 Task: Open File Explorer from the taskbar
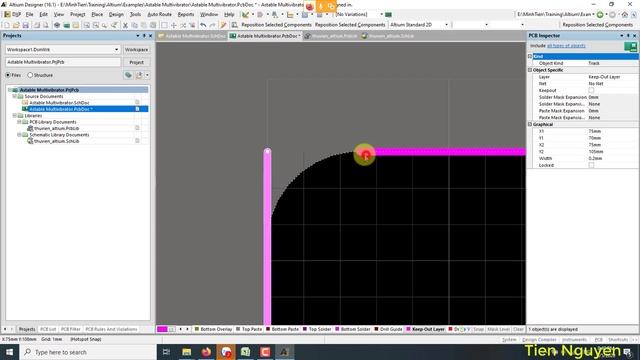pyautogui.click(x=187, y=352)
